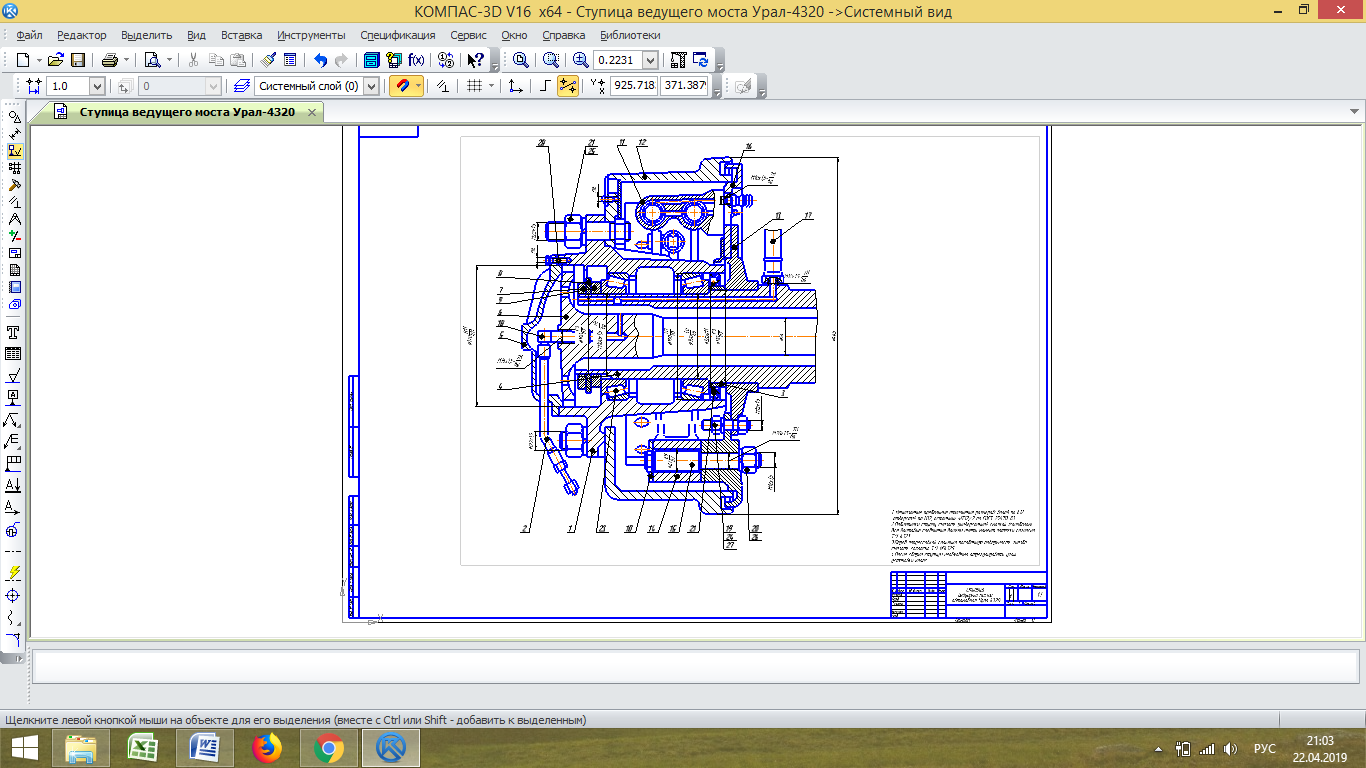1366x768 pixels.
Task: Open print preview with the magnifier-page icon
Action: pyautogui.click(x=152, y=60)
